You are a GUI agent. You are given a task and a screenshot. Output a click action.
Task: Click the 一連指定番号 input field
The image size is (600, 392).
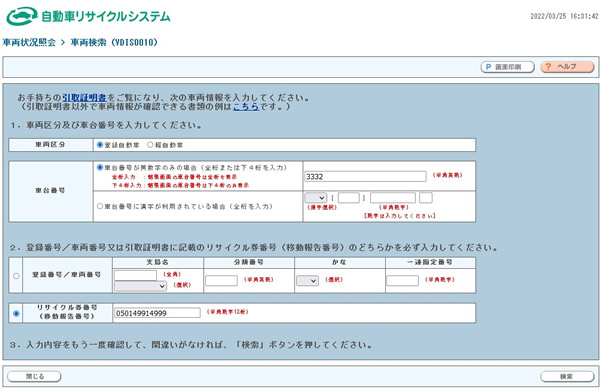pos(403,281)
